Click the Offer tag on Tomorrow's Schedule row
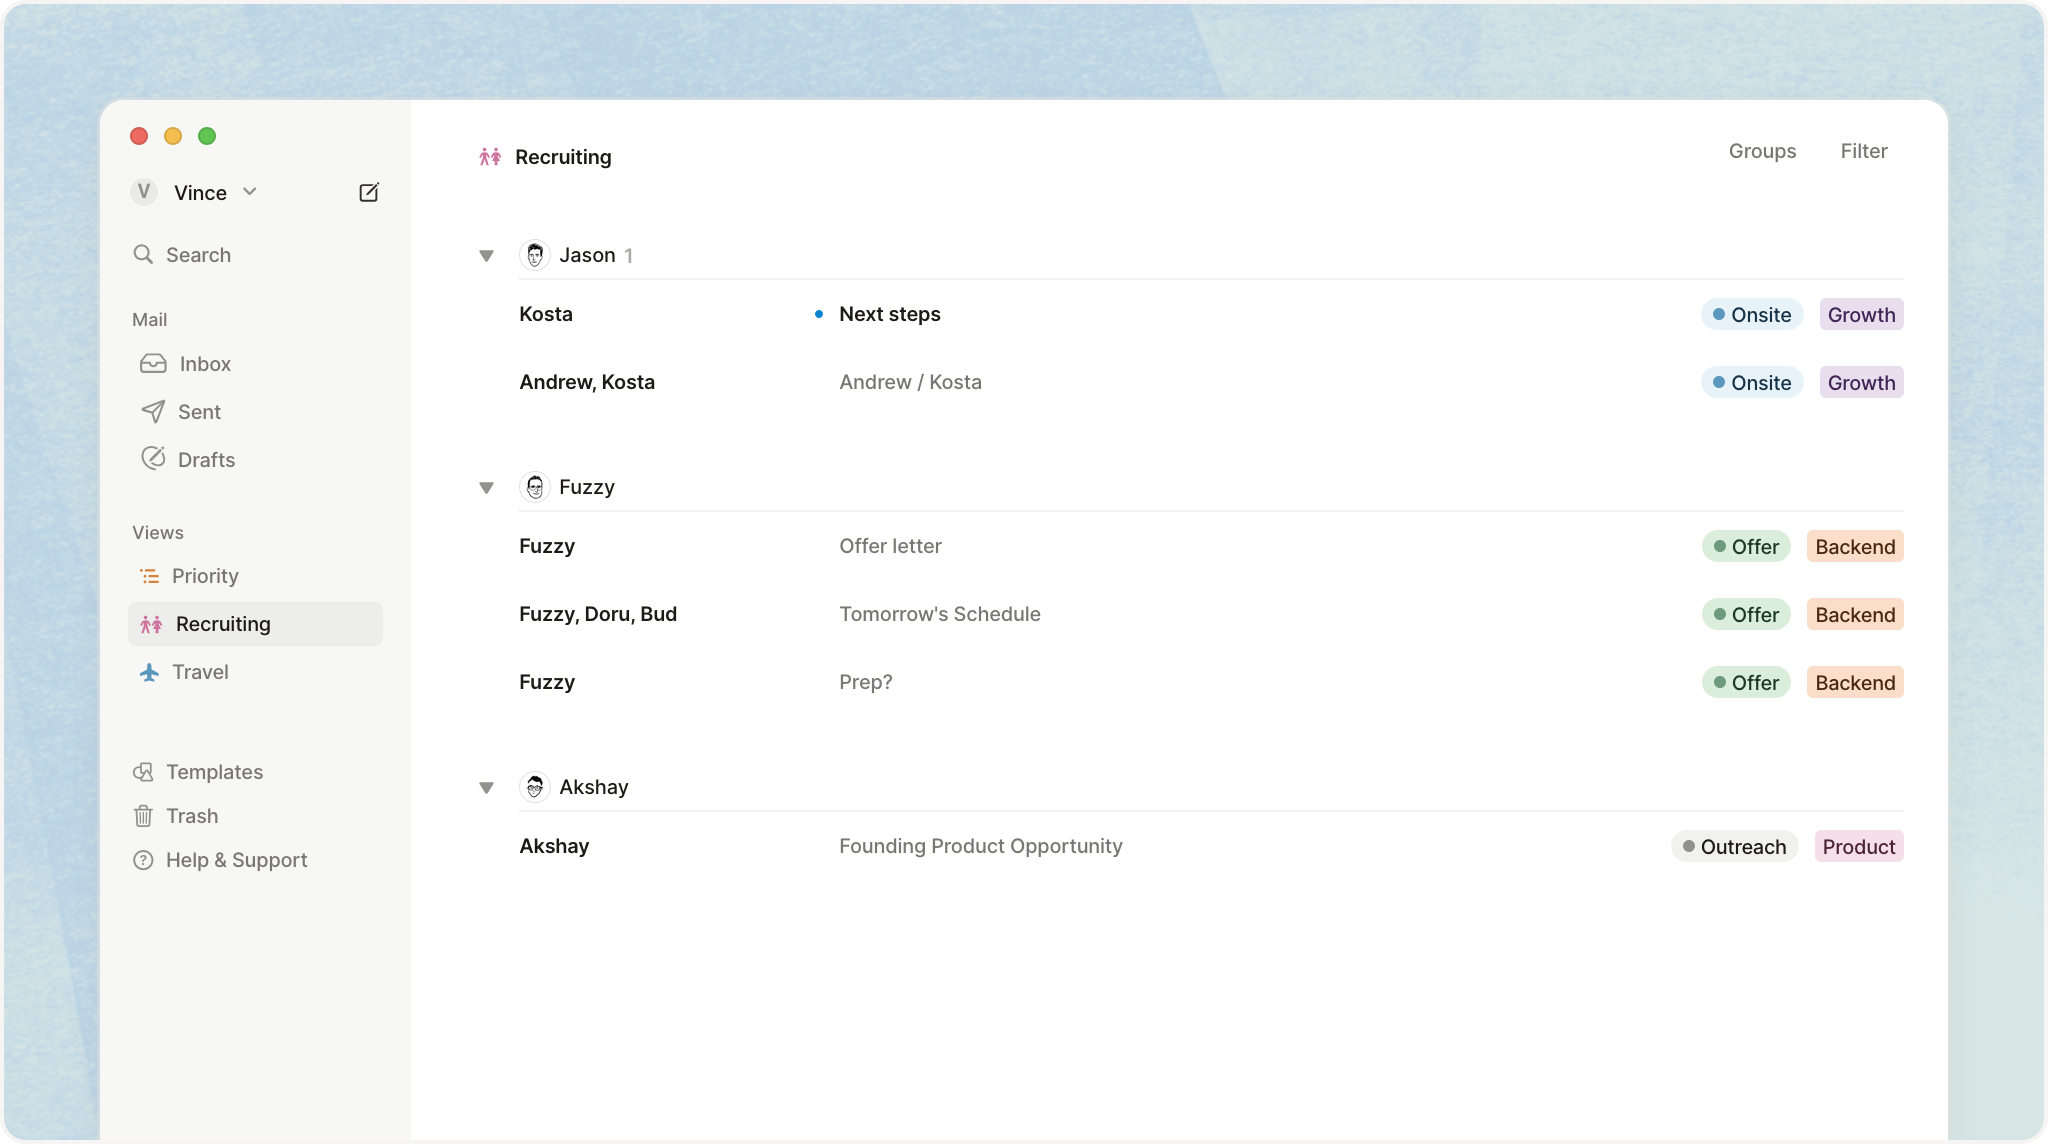 (x=1746, y=615)
